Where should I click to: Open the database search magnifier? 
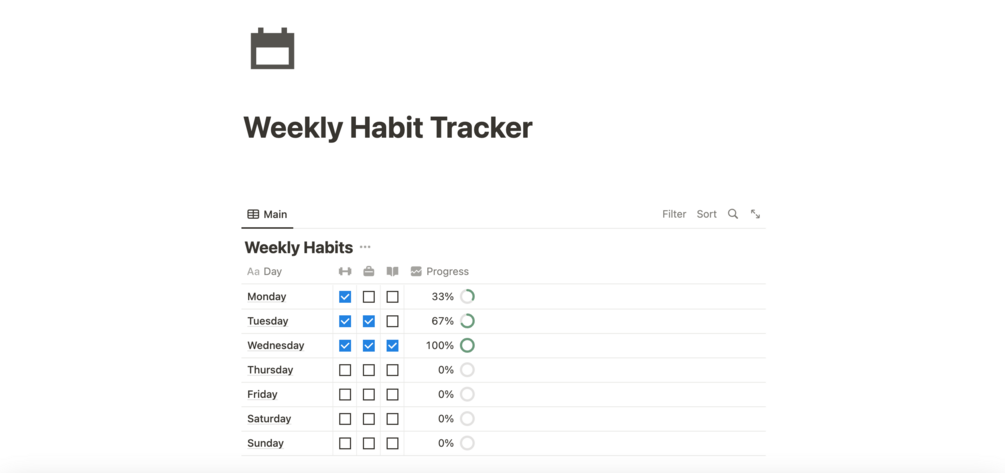[x=733, y=214]
